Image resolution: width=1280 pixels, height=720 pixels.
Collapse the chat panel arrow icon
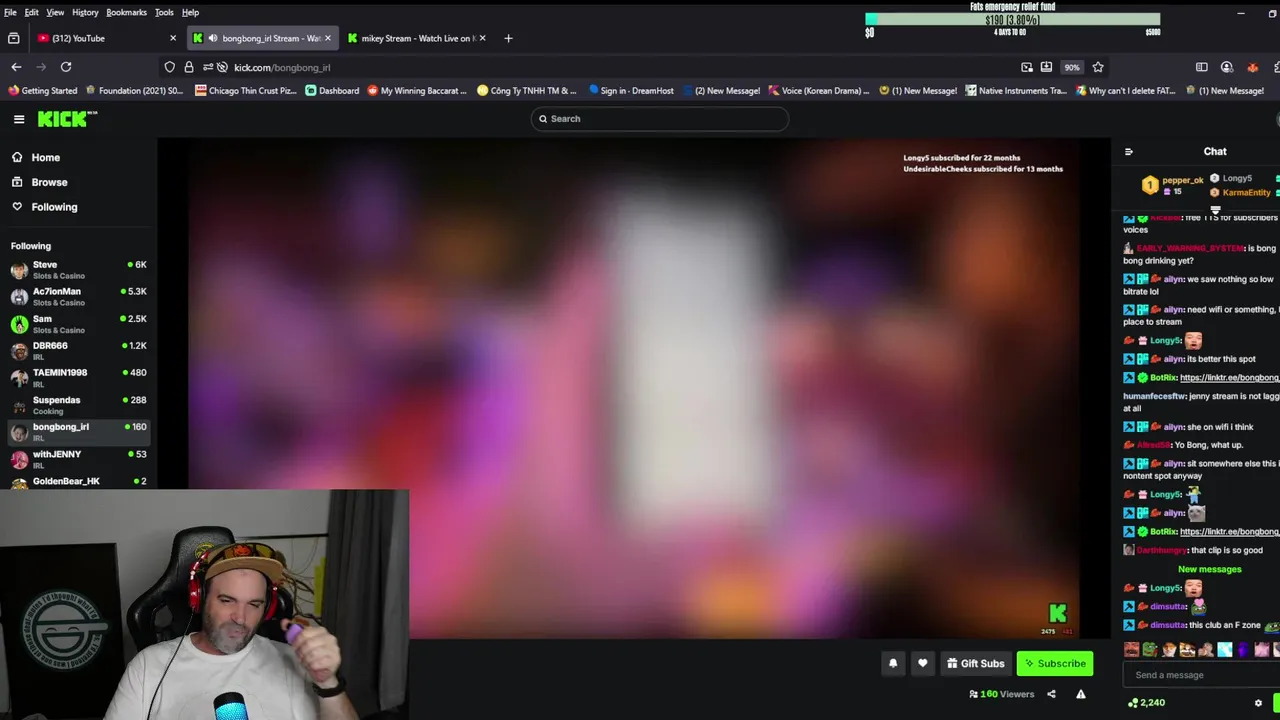tap(1129, 152)
